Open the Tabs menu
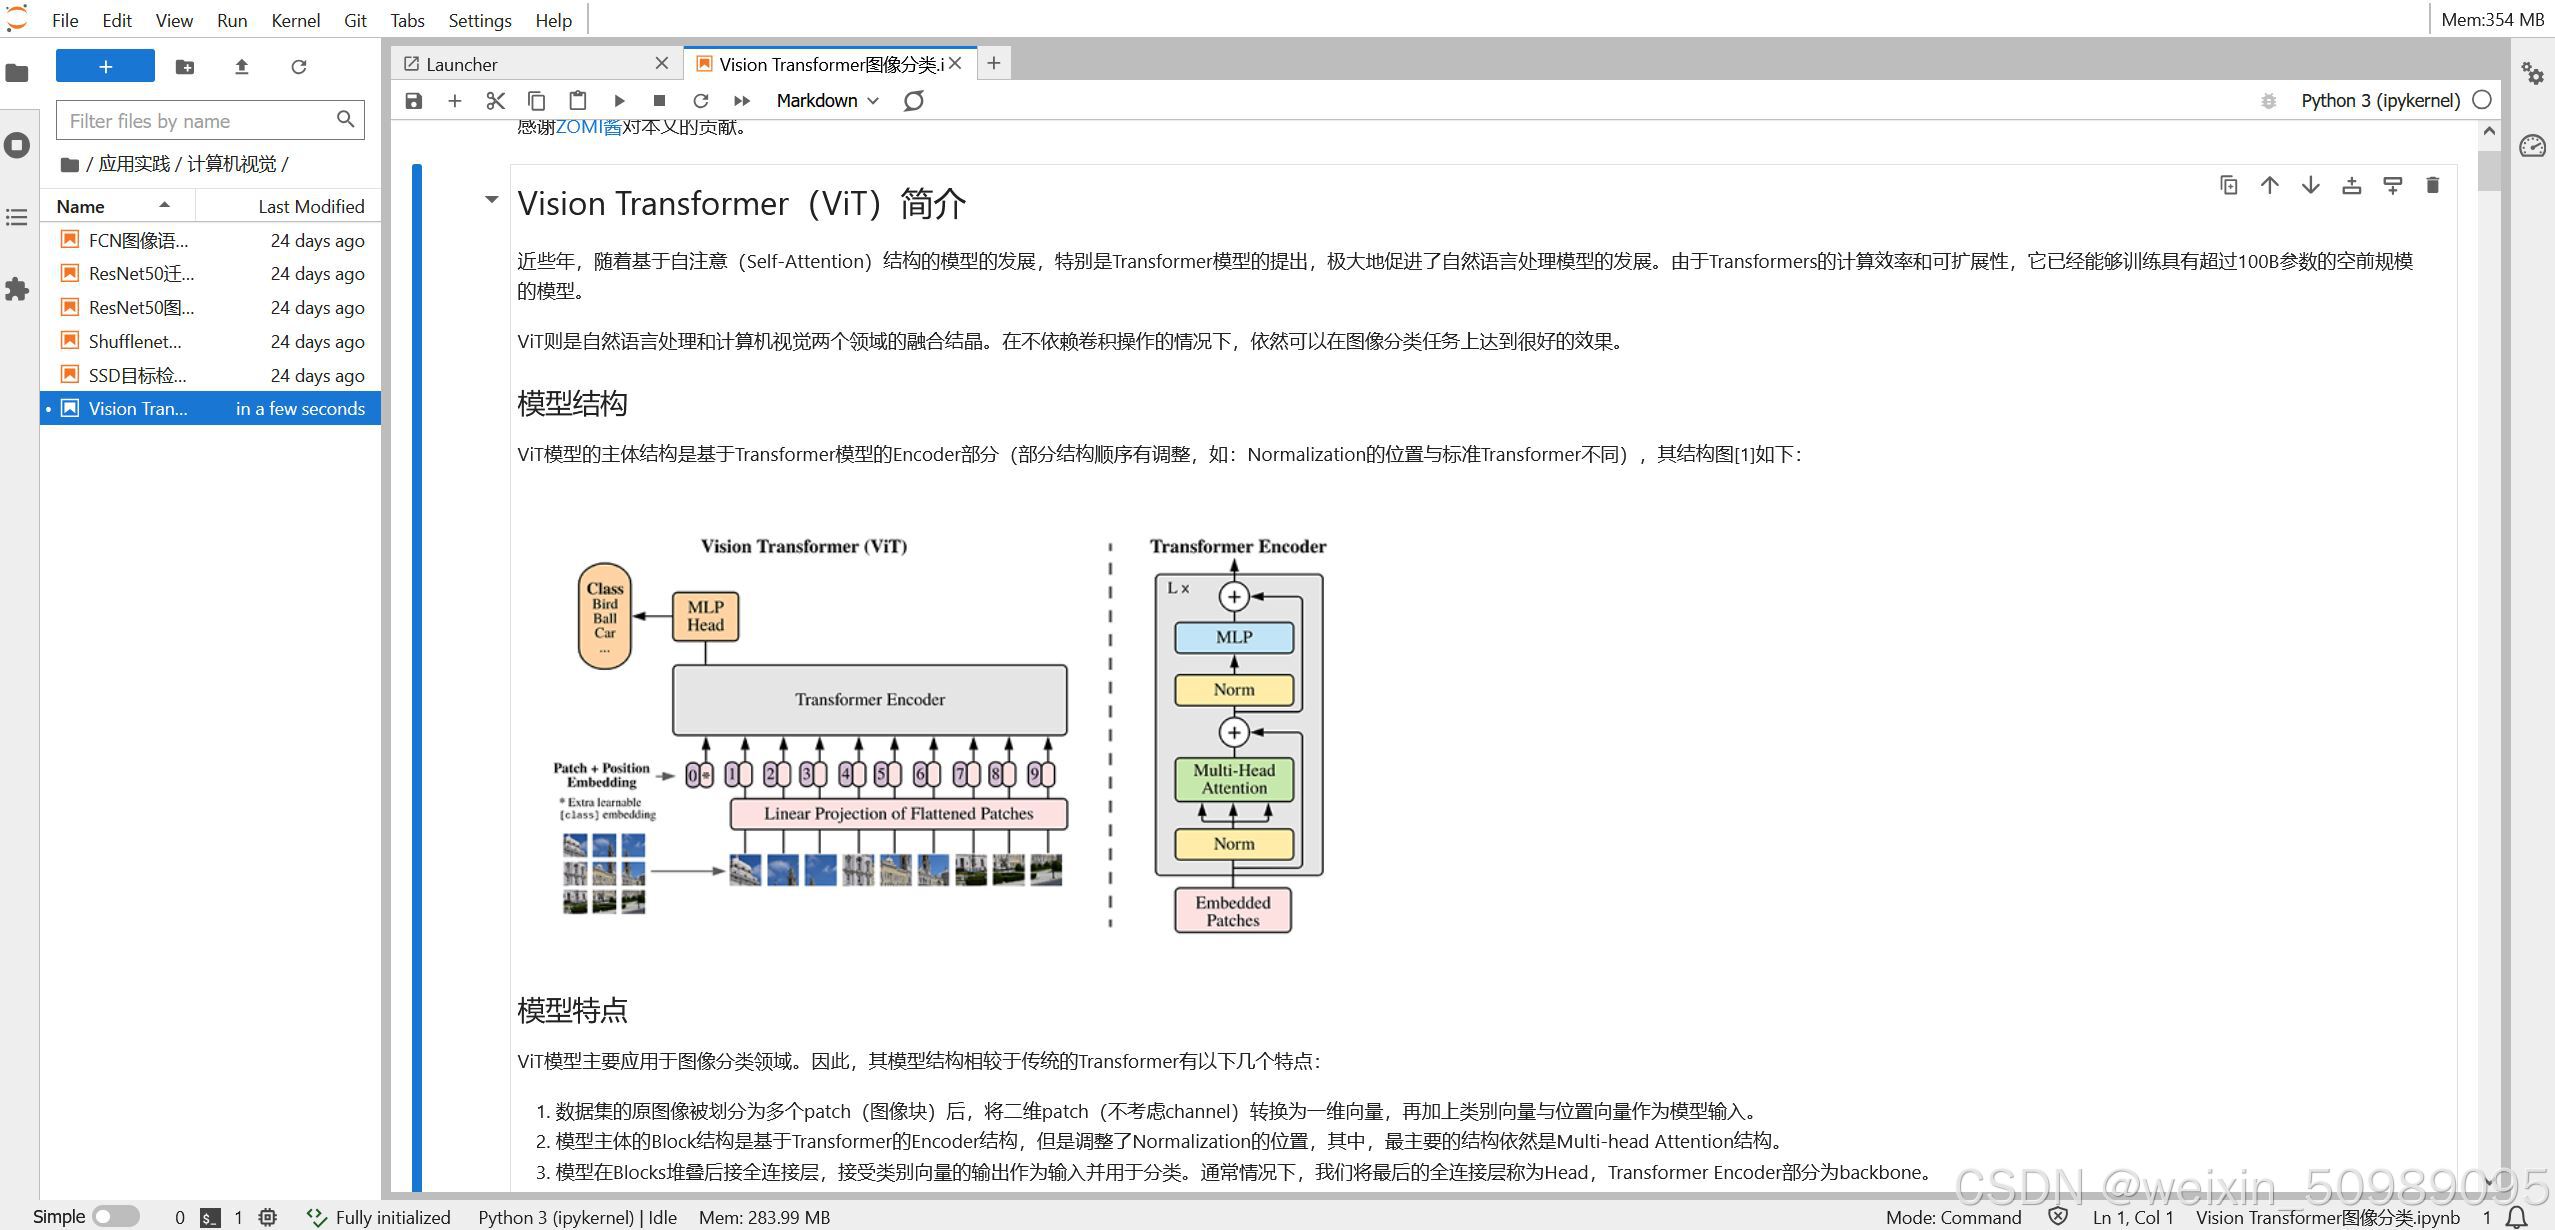The width and height of the screenshot is (2555, 1230). click(x=407, y=20)
